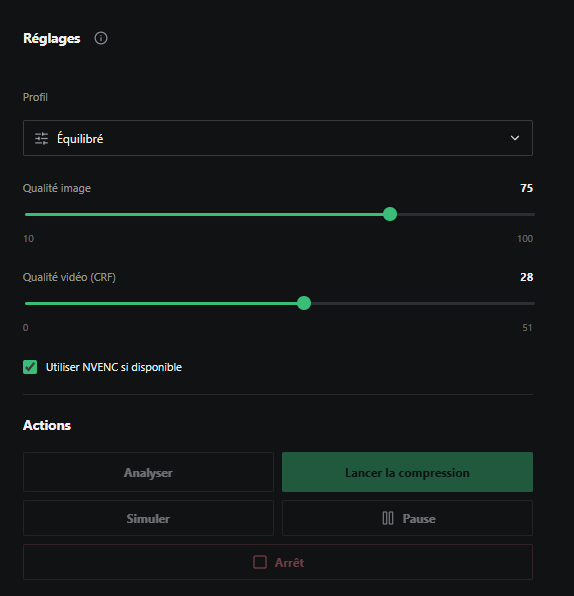Stop processing with the Arrêt button
This screenshot has height=596, width=574.
[x=278, y=562]
